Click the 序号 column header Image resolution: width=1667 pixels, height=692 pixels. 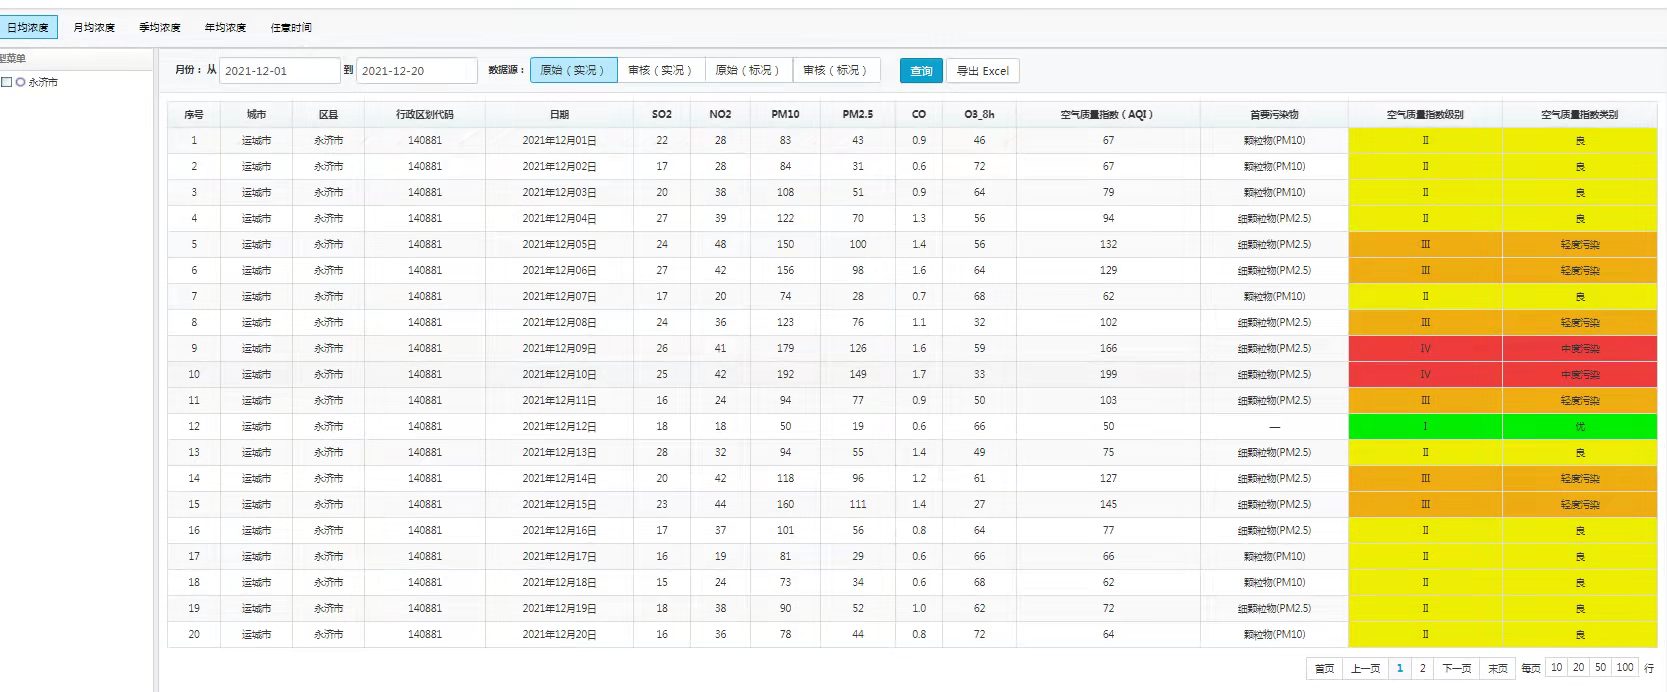tap(194, 114)
